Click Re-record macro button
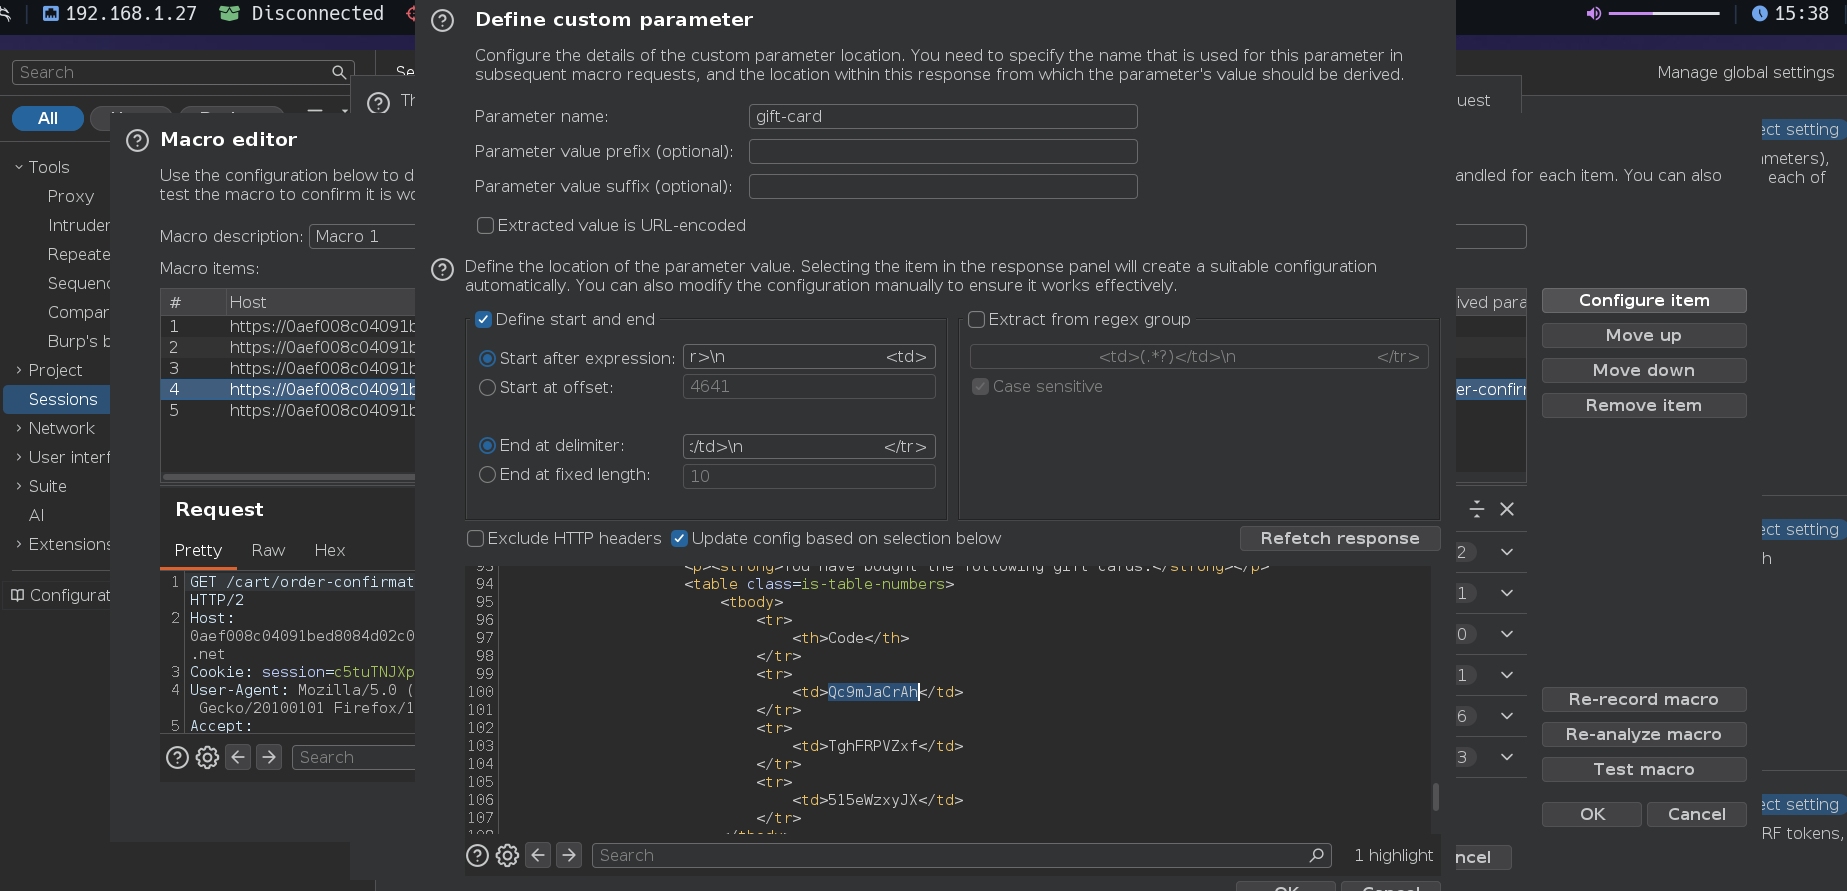The width and height of the screenshot is (1847, 891). coord(1644,700)
